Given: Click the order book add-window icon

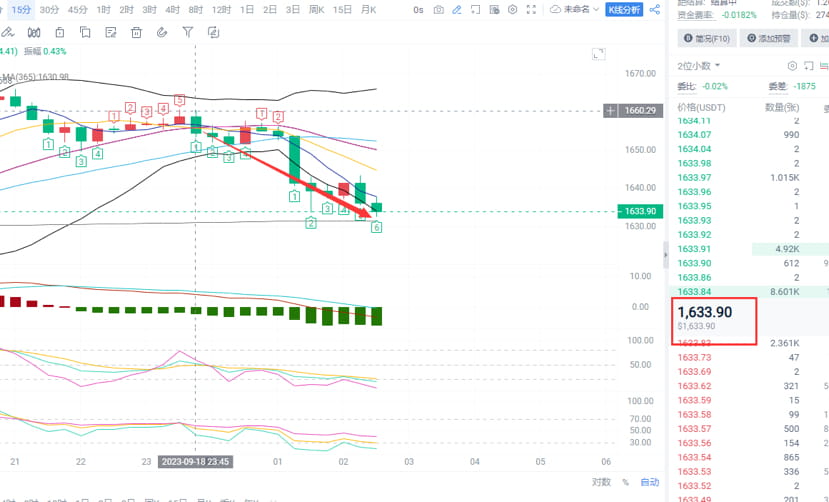Looking at the screenshot, I should [x=808, y=66].
